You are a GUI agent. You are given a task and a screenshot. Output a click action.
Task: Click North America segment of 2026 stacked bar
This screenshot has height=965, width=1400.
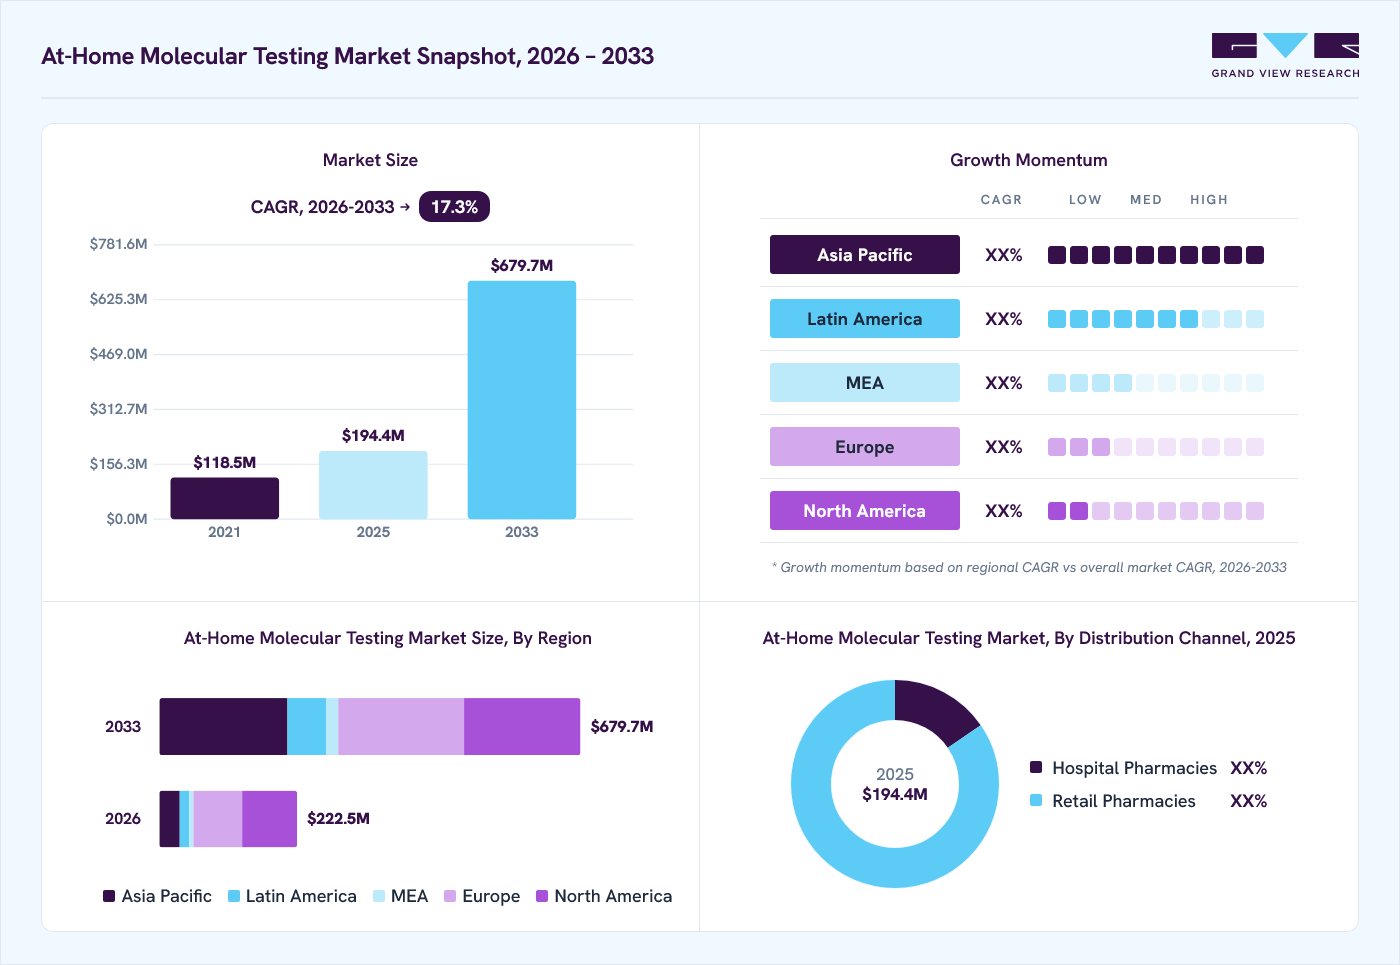click(269, 819)
